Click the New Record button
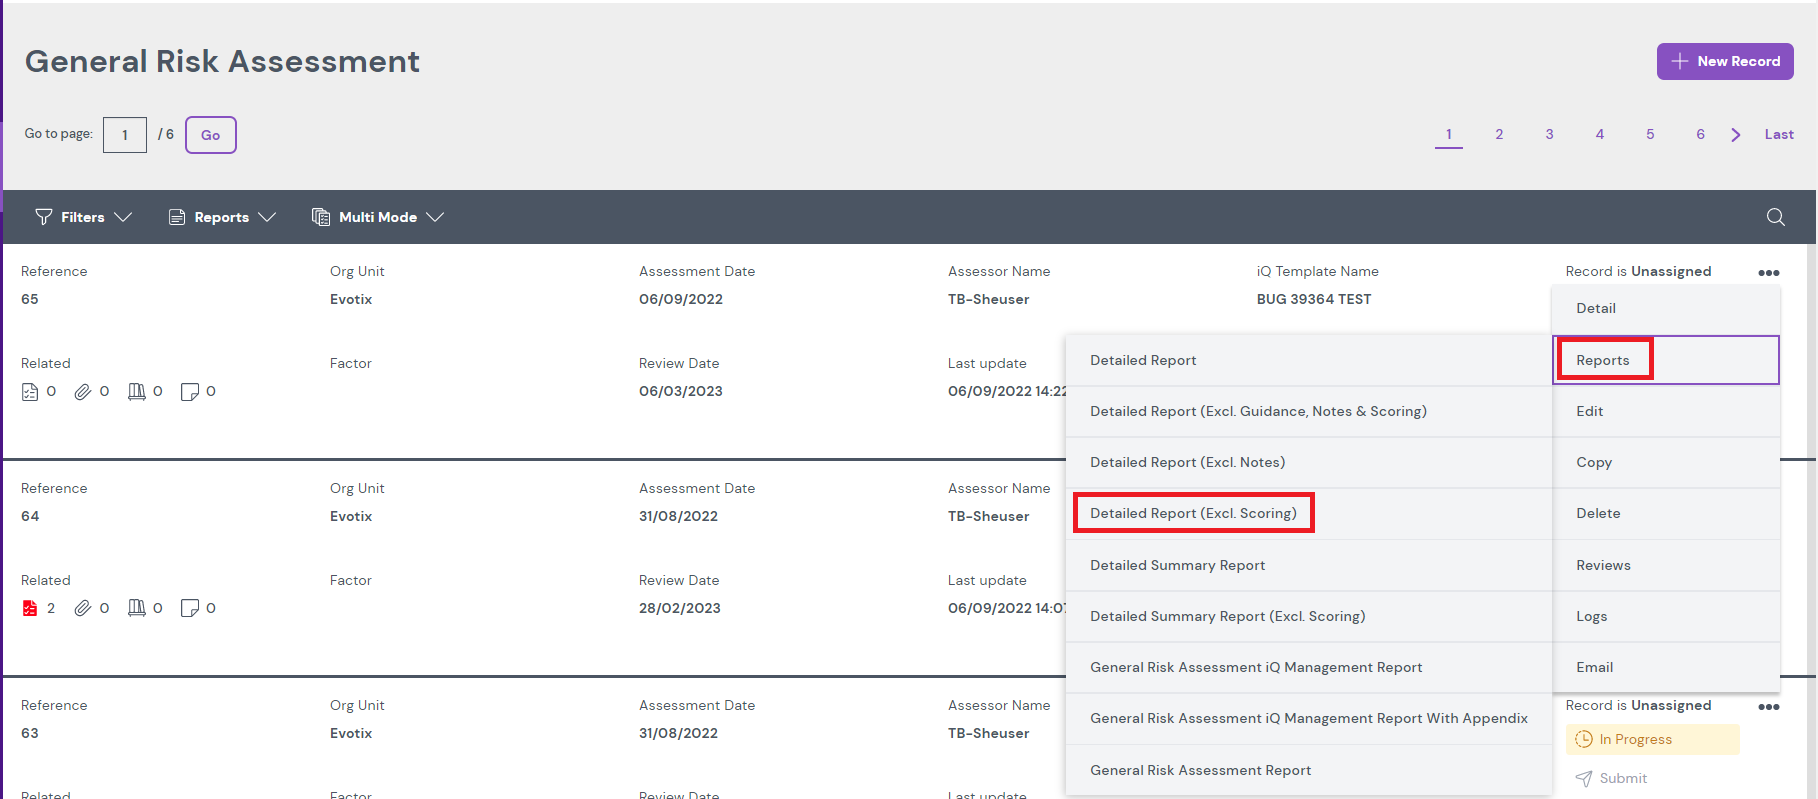This screenshot has height=799, width=1818. 1724,61
